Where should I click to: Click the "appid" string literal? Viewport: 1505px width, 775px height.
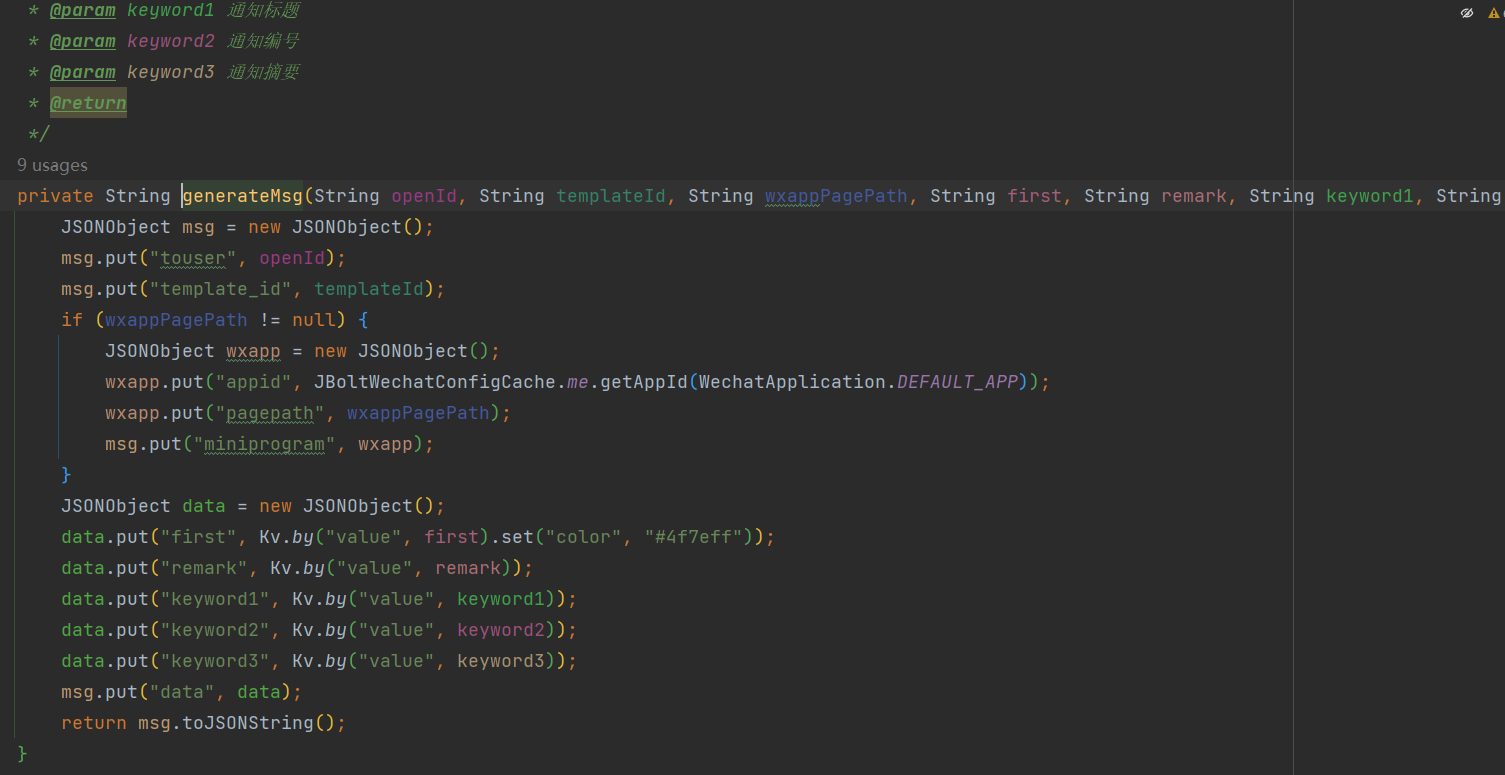248,382
